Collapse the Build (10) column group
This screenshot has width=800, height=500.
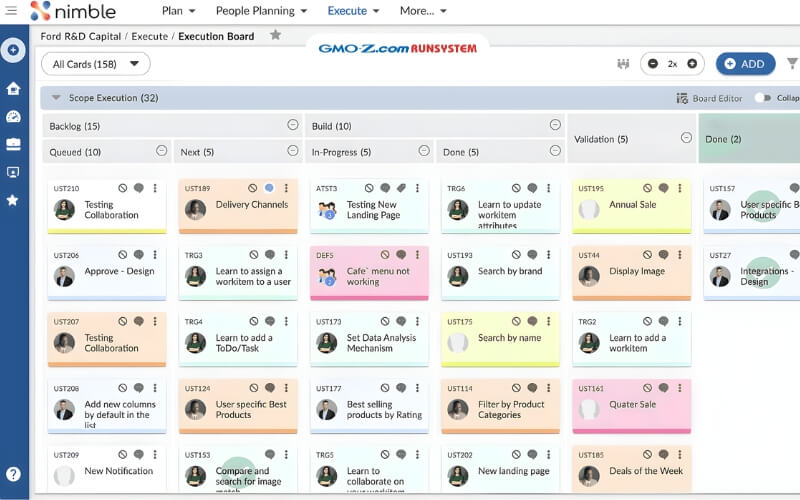(555, 124)
